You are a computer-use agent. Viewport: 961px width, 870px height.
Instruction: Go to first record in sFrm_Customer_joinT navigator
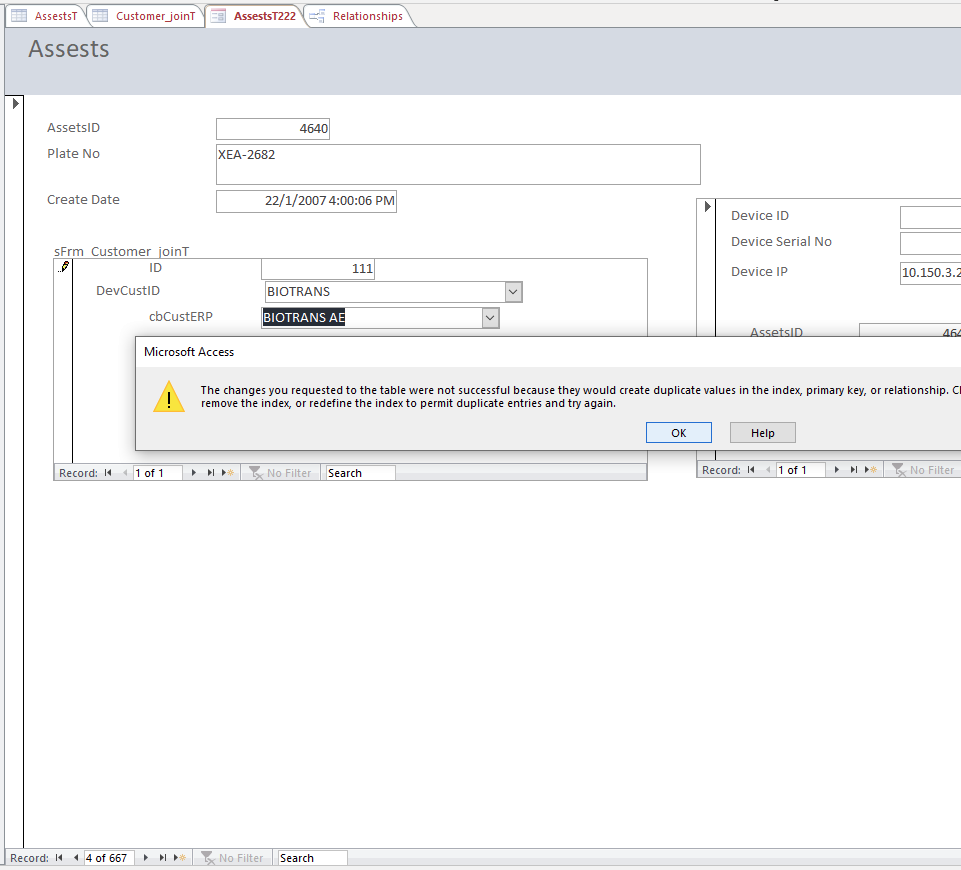pos(108,472)
